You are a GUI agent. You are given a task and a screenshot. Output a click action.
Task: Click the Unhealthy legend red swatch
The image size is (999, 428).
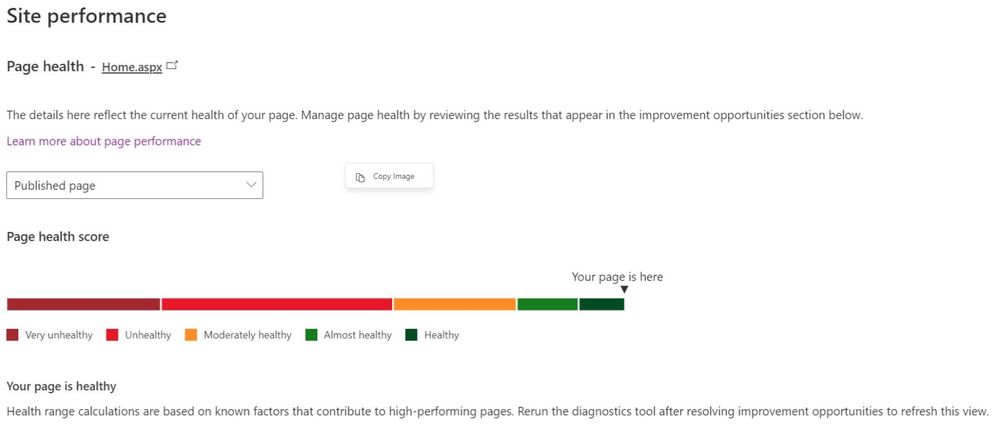click(112, 335)
